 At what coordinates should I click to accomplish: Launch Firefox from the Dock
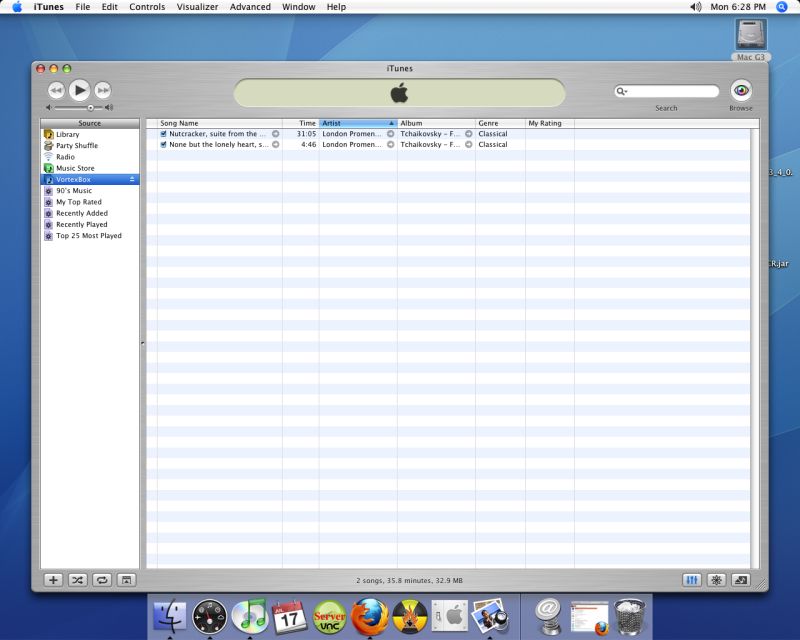(370, 617)
